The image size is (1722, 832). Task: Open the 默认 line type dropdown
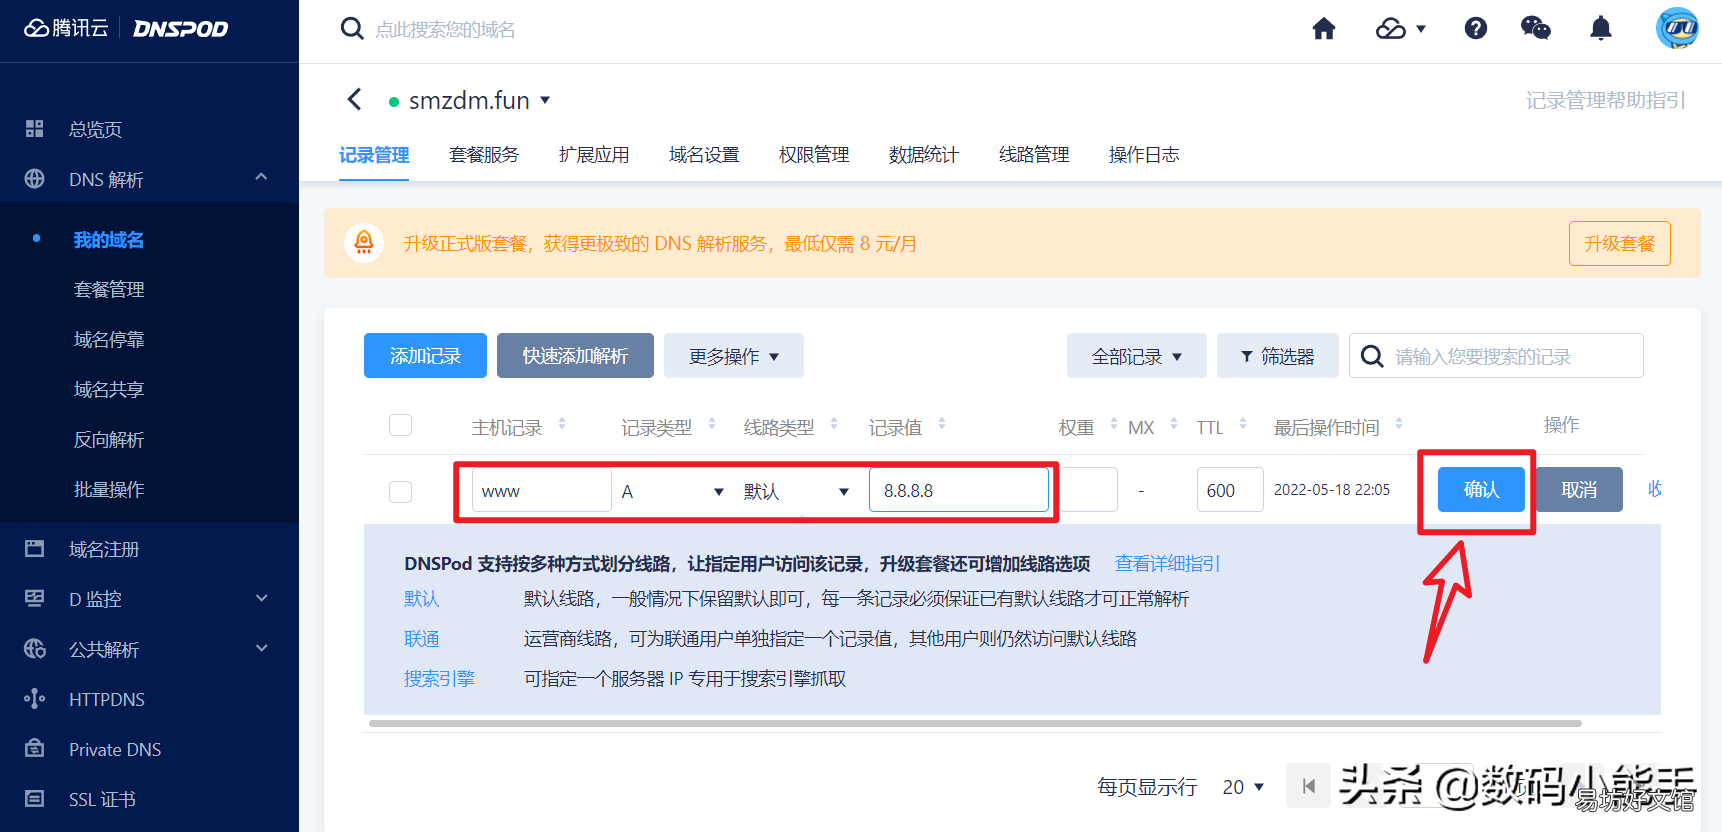click(797, 491)
